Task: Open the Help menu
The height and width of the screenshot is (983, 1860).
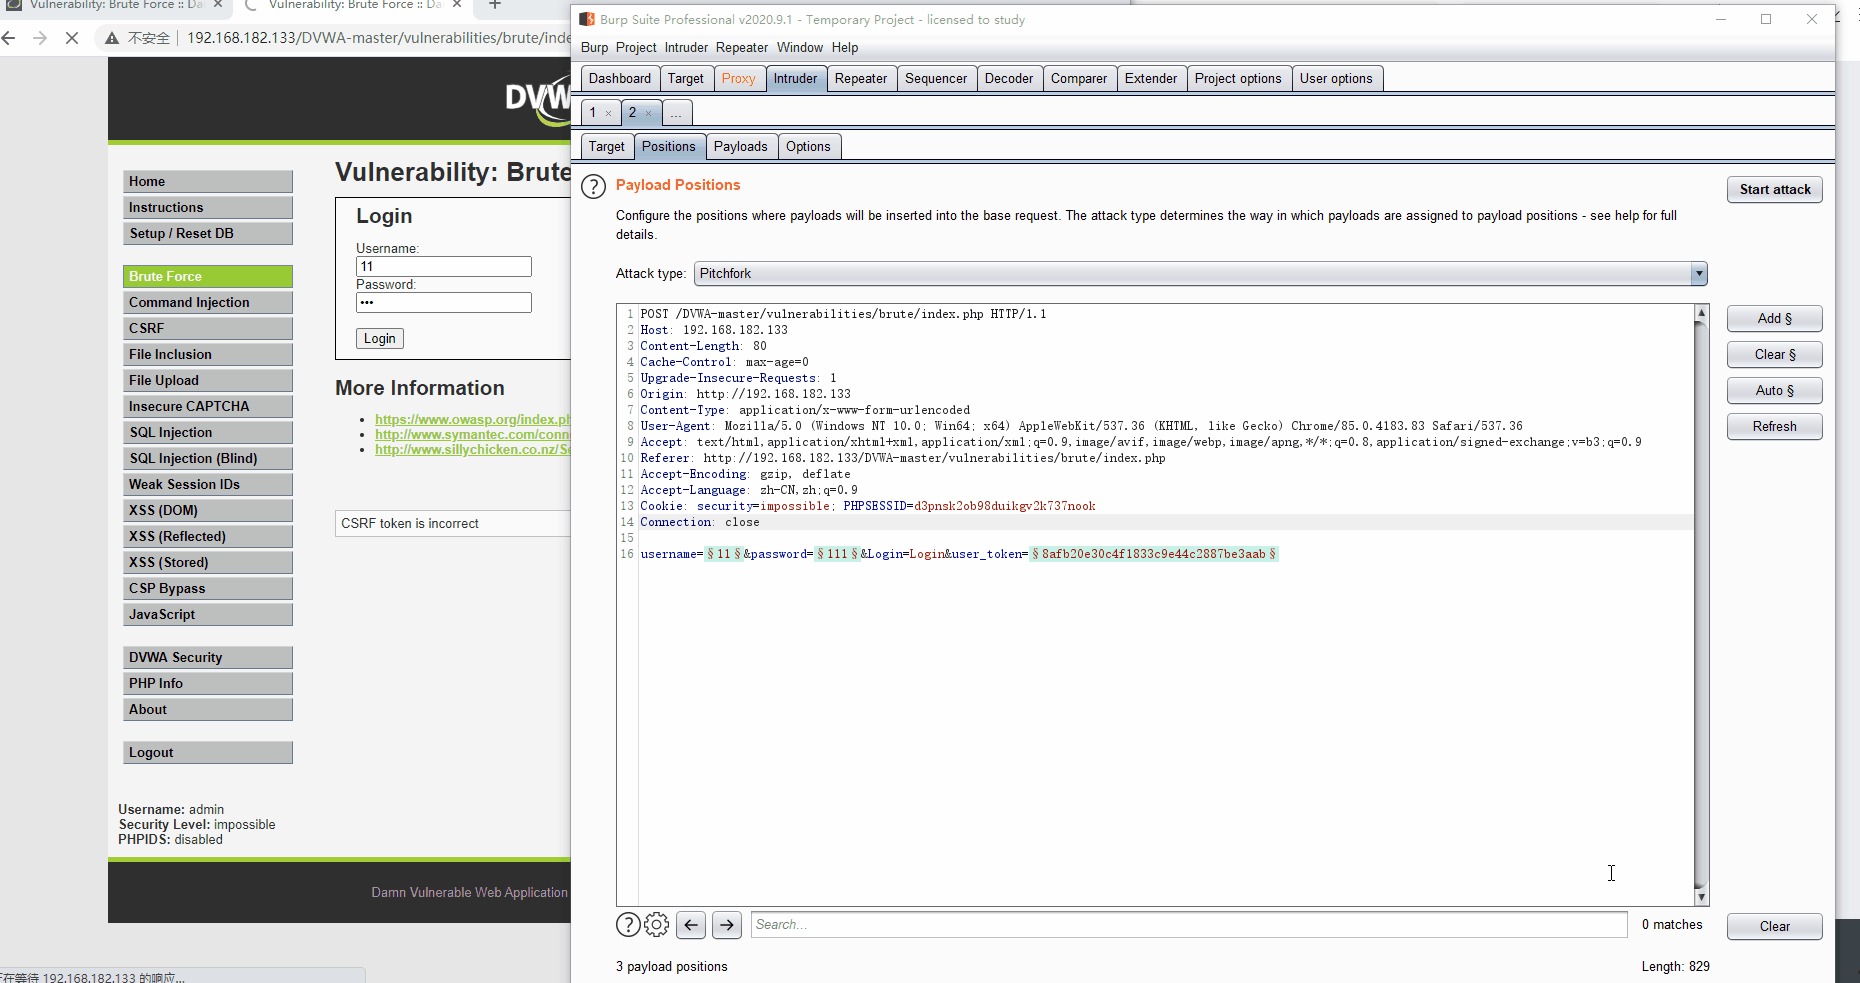Action: tap(845, 48)
